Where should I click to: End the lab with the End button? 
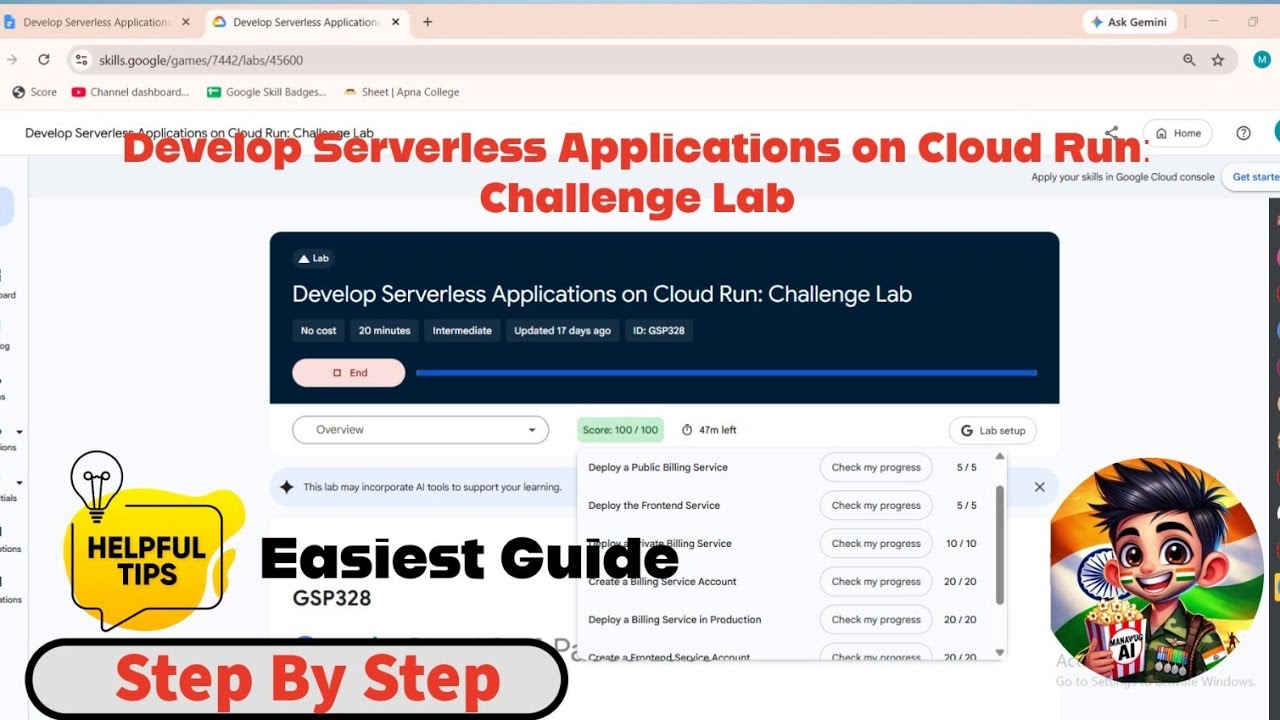coord(349,373)
